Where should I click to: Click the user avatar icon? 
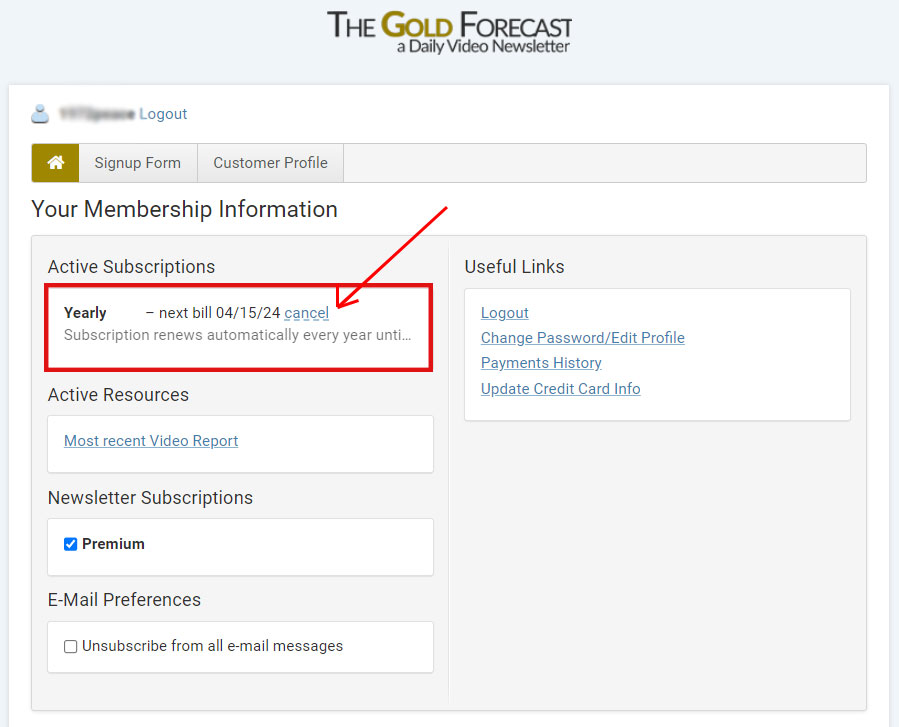click(40, 114)
